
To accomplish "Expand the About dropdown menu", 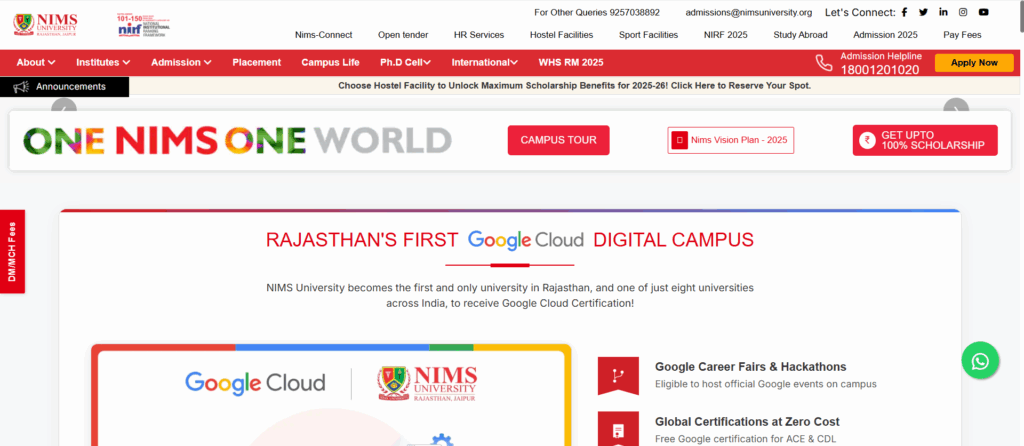I will coord(36,62).
